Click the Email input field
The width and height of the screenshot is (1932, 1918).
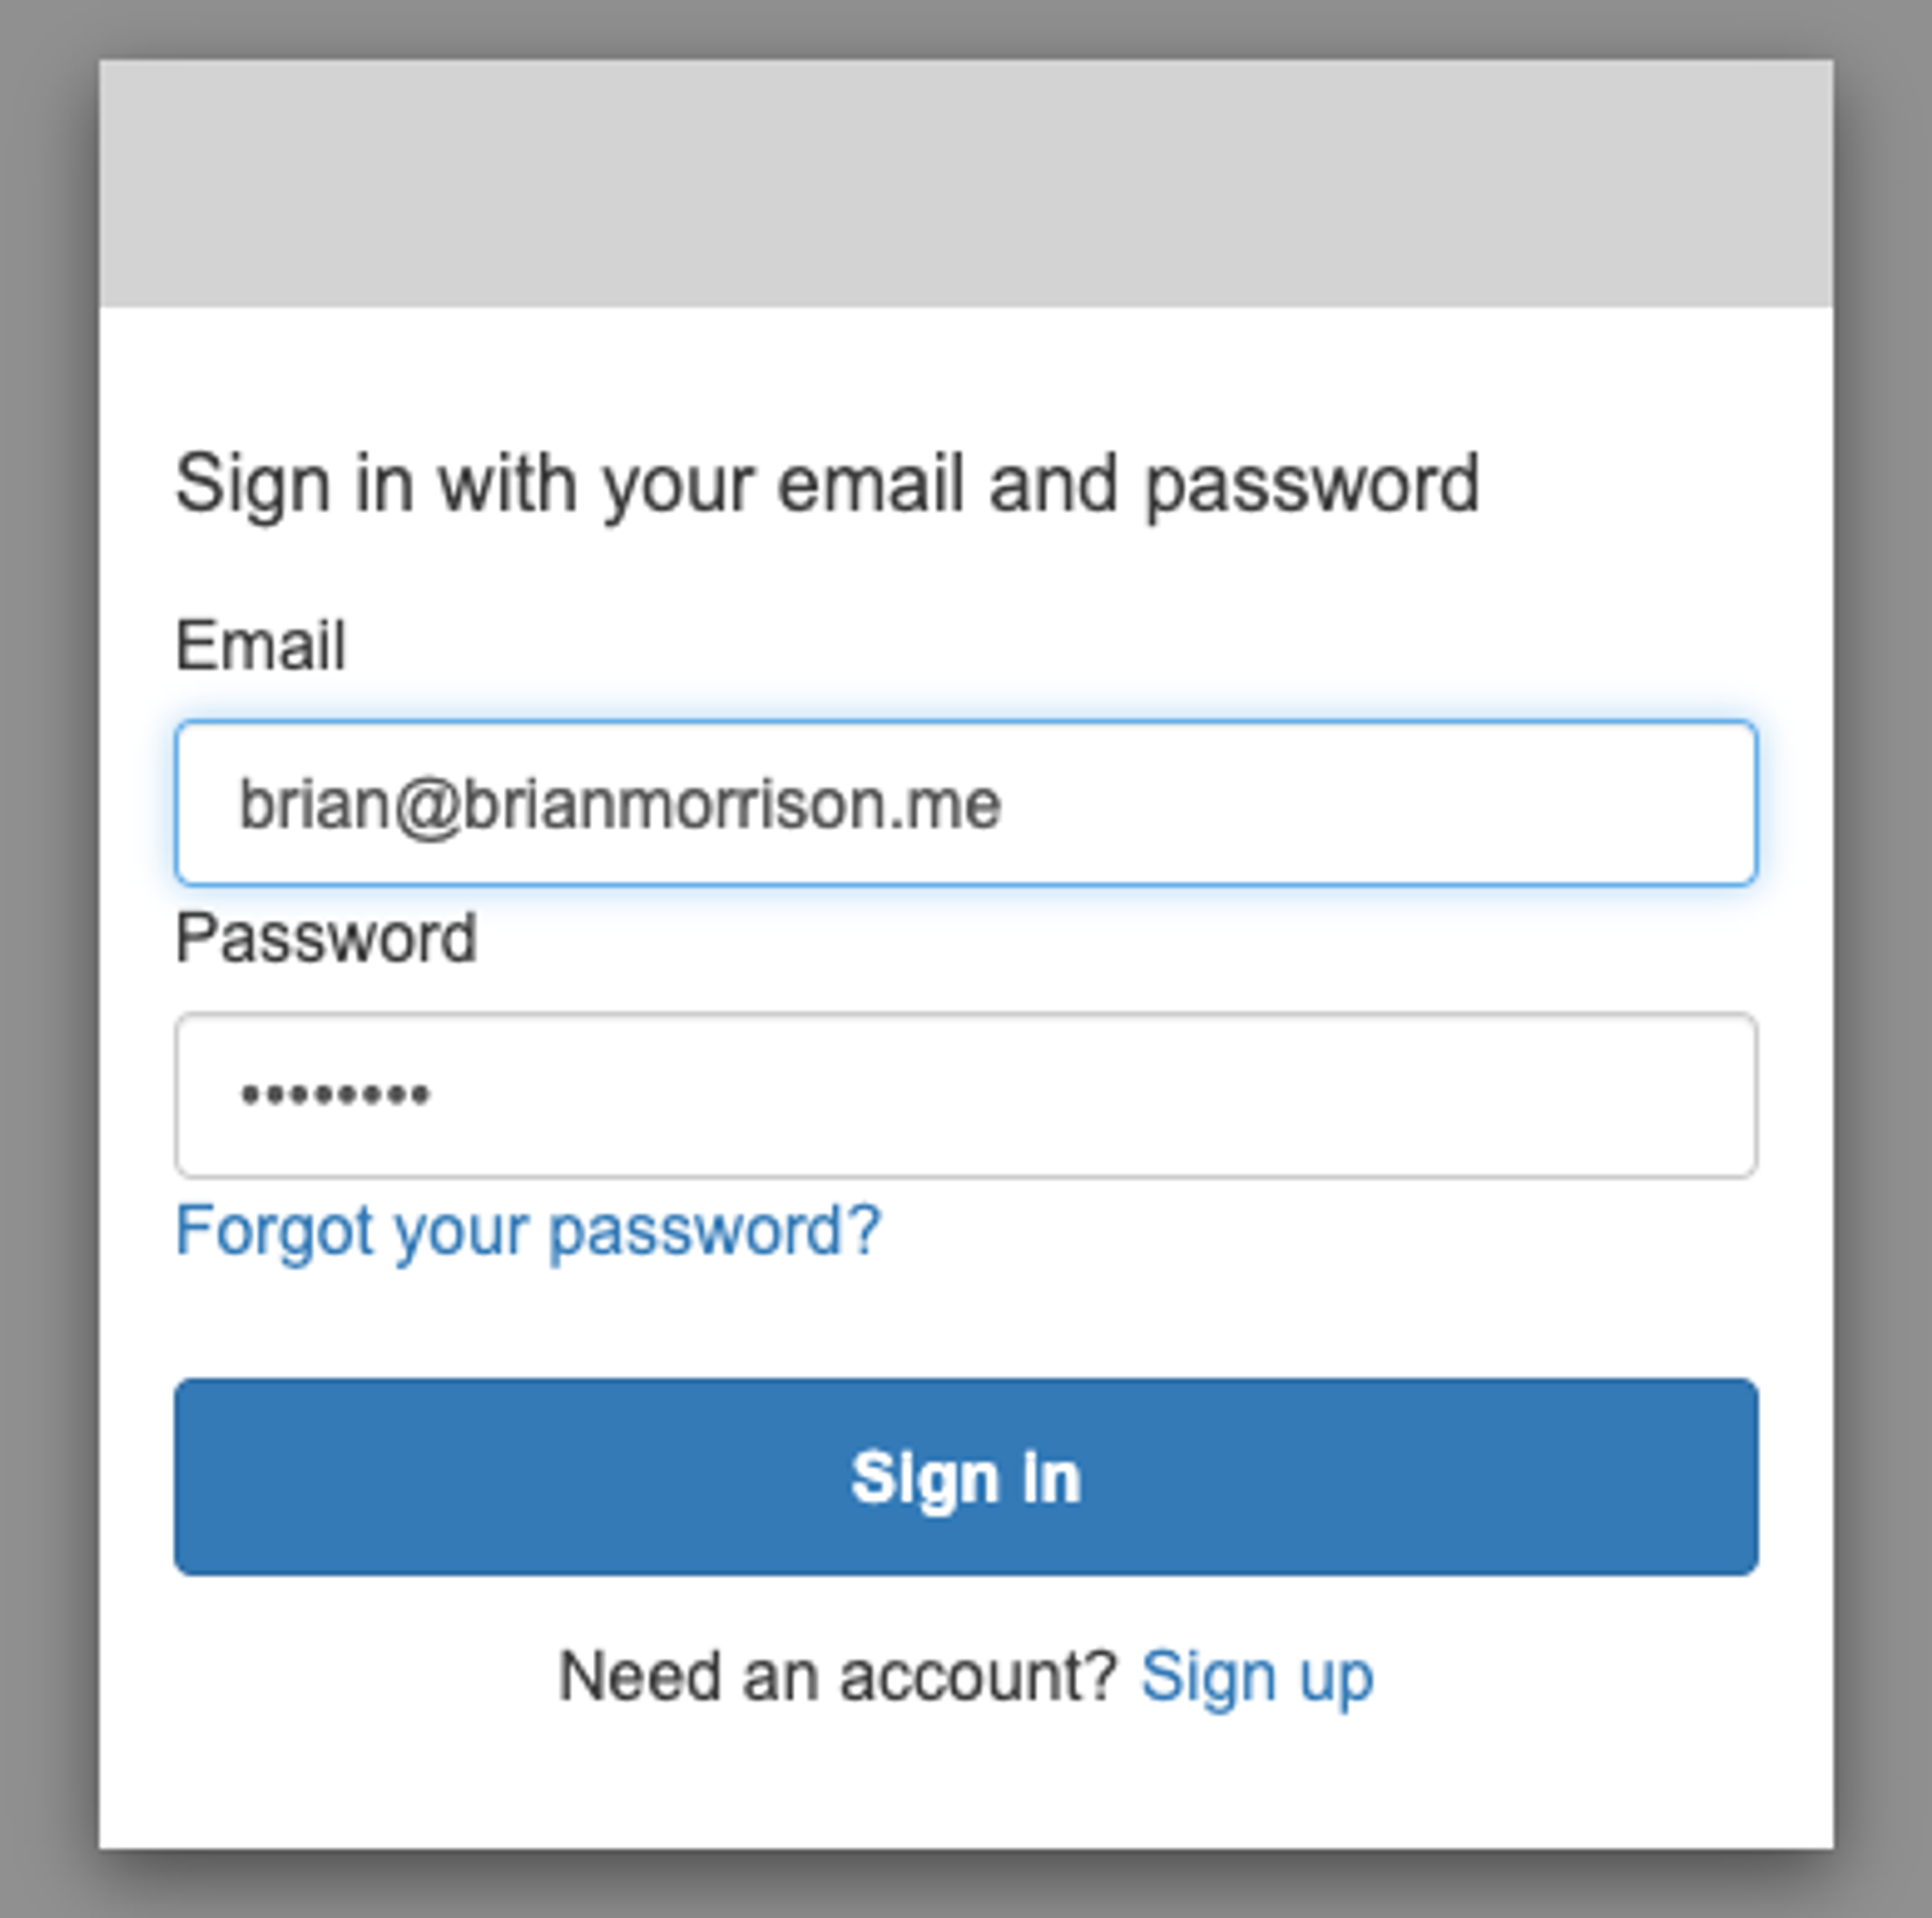[966, 803]
